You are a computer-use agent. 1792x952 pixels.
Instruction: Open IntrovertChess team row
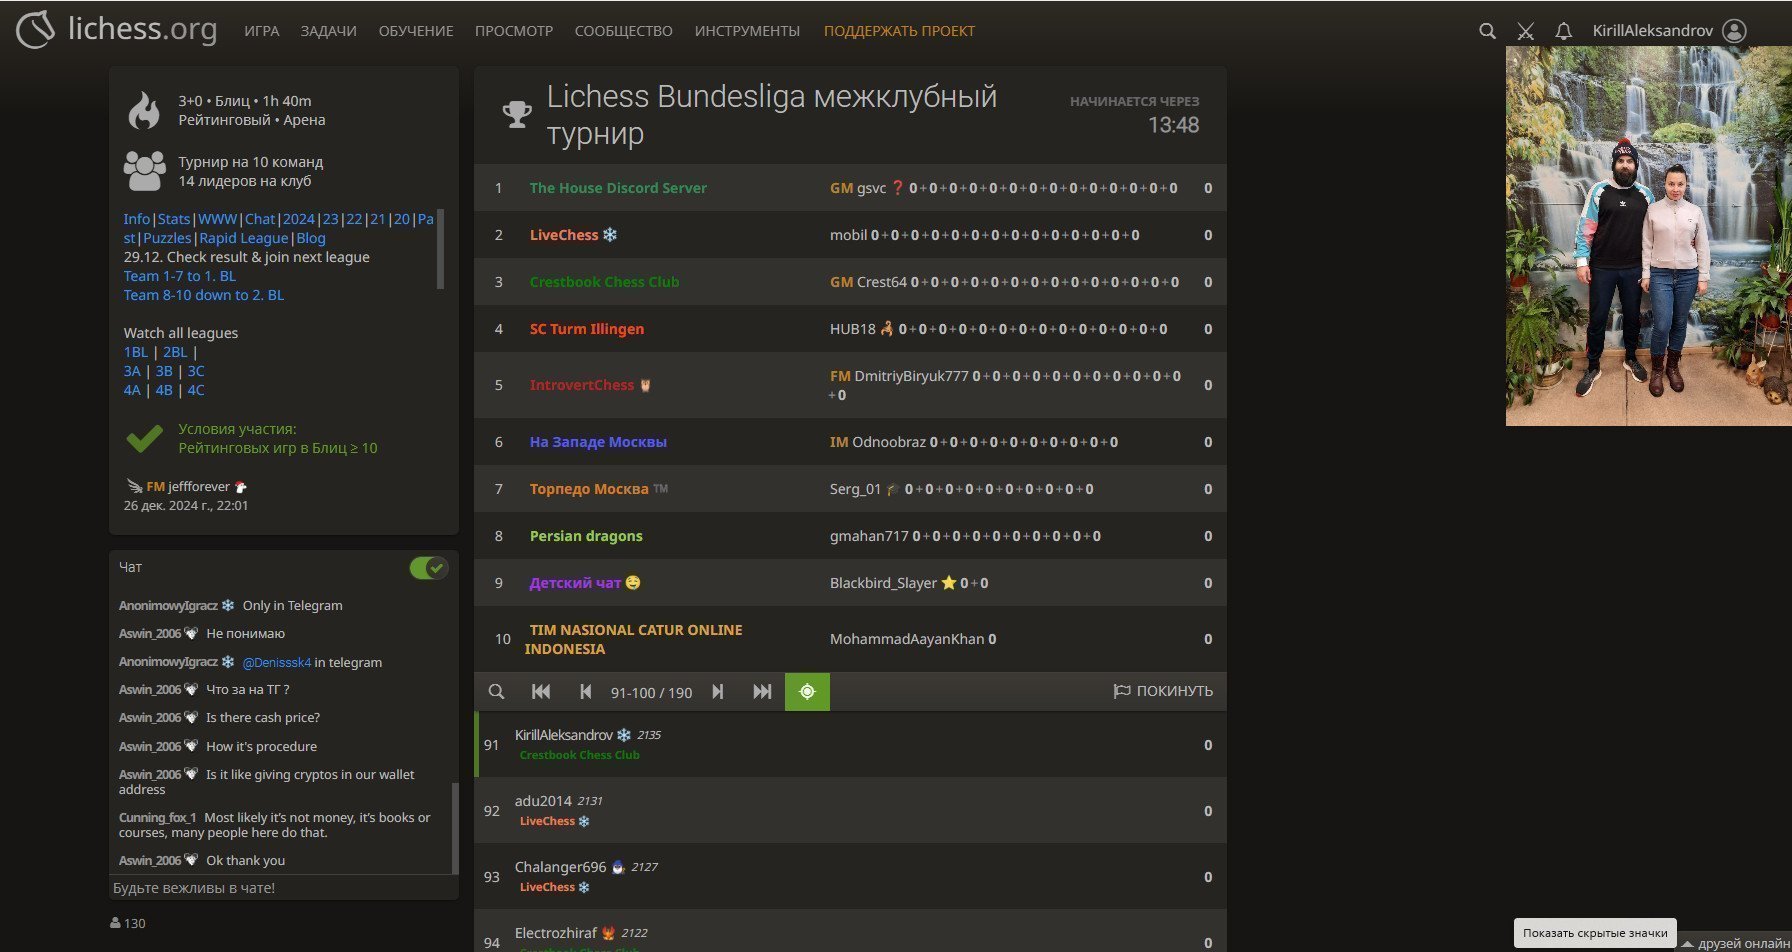(x=850, y=385)
